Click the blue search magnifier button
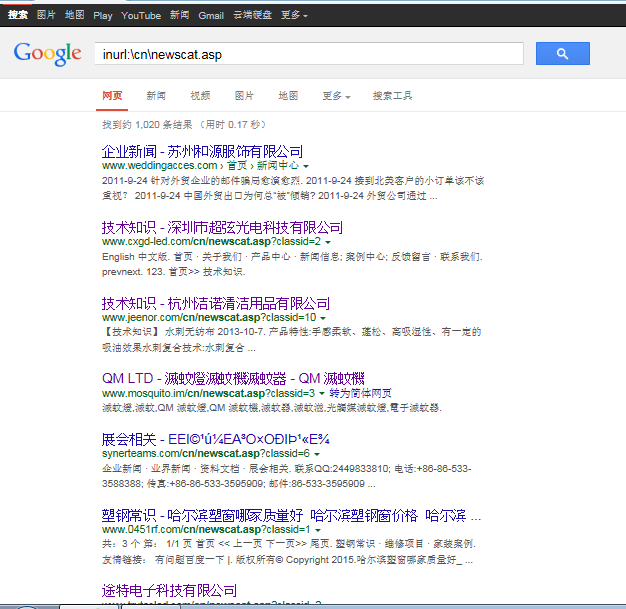Screen dimensions: 626x609 [x=563, y=54]
